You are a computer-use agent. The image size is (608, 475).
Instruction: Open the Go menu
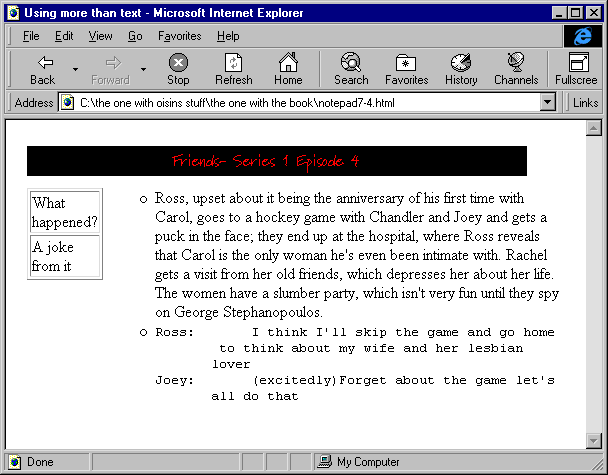135,36
